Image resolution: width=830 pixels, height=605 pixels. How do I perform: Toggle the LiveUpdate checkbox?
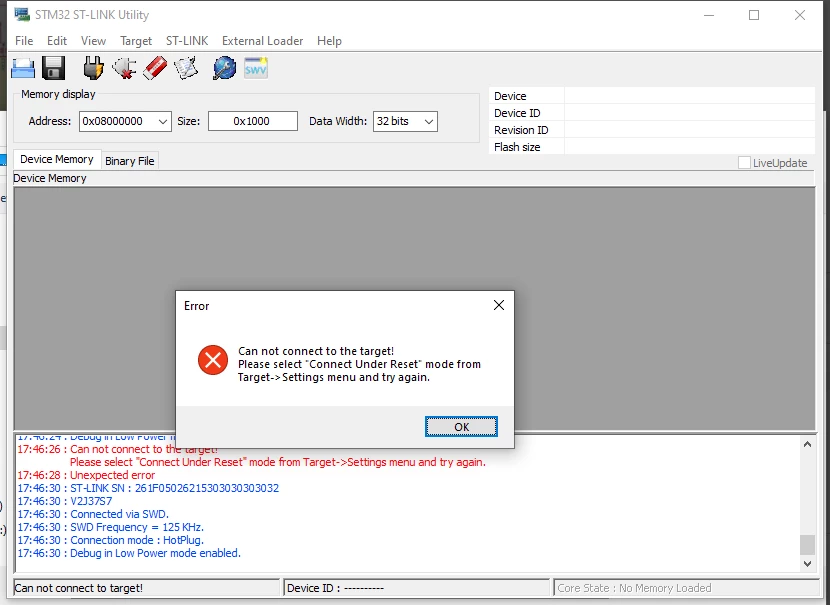[744, 162]
